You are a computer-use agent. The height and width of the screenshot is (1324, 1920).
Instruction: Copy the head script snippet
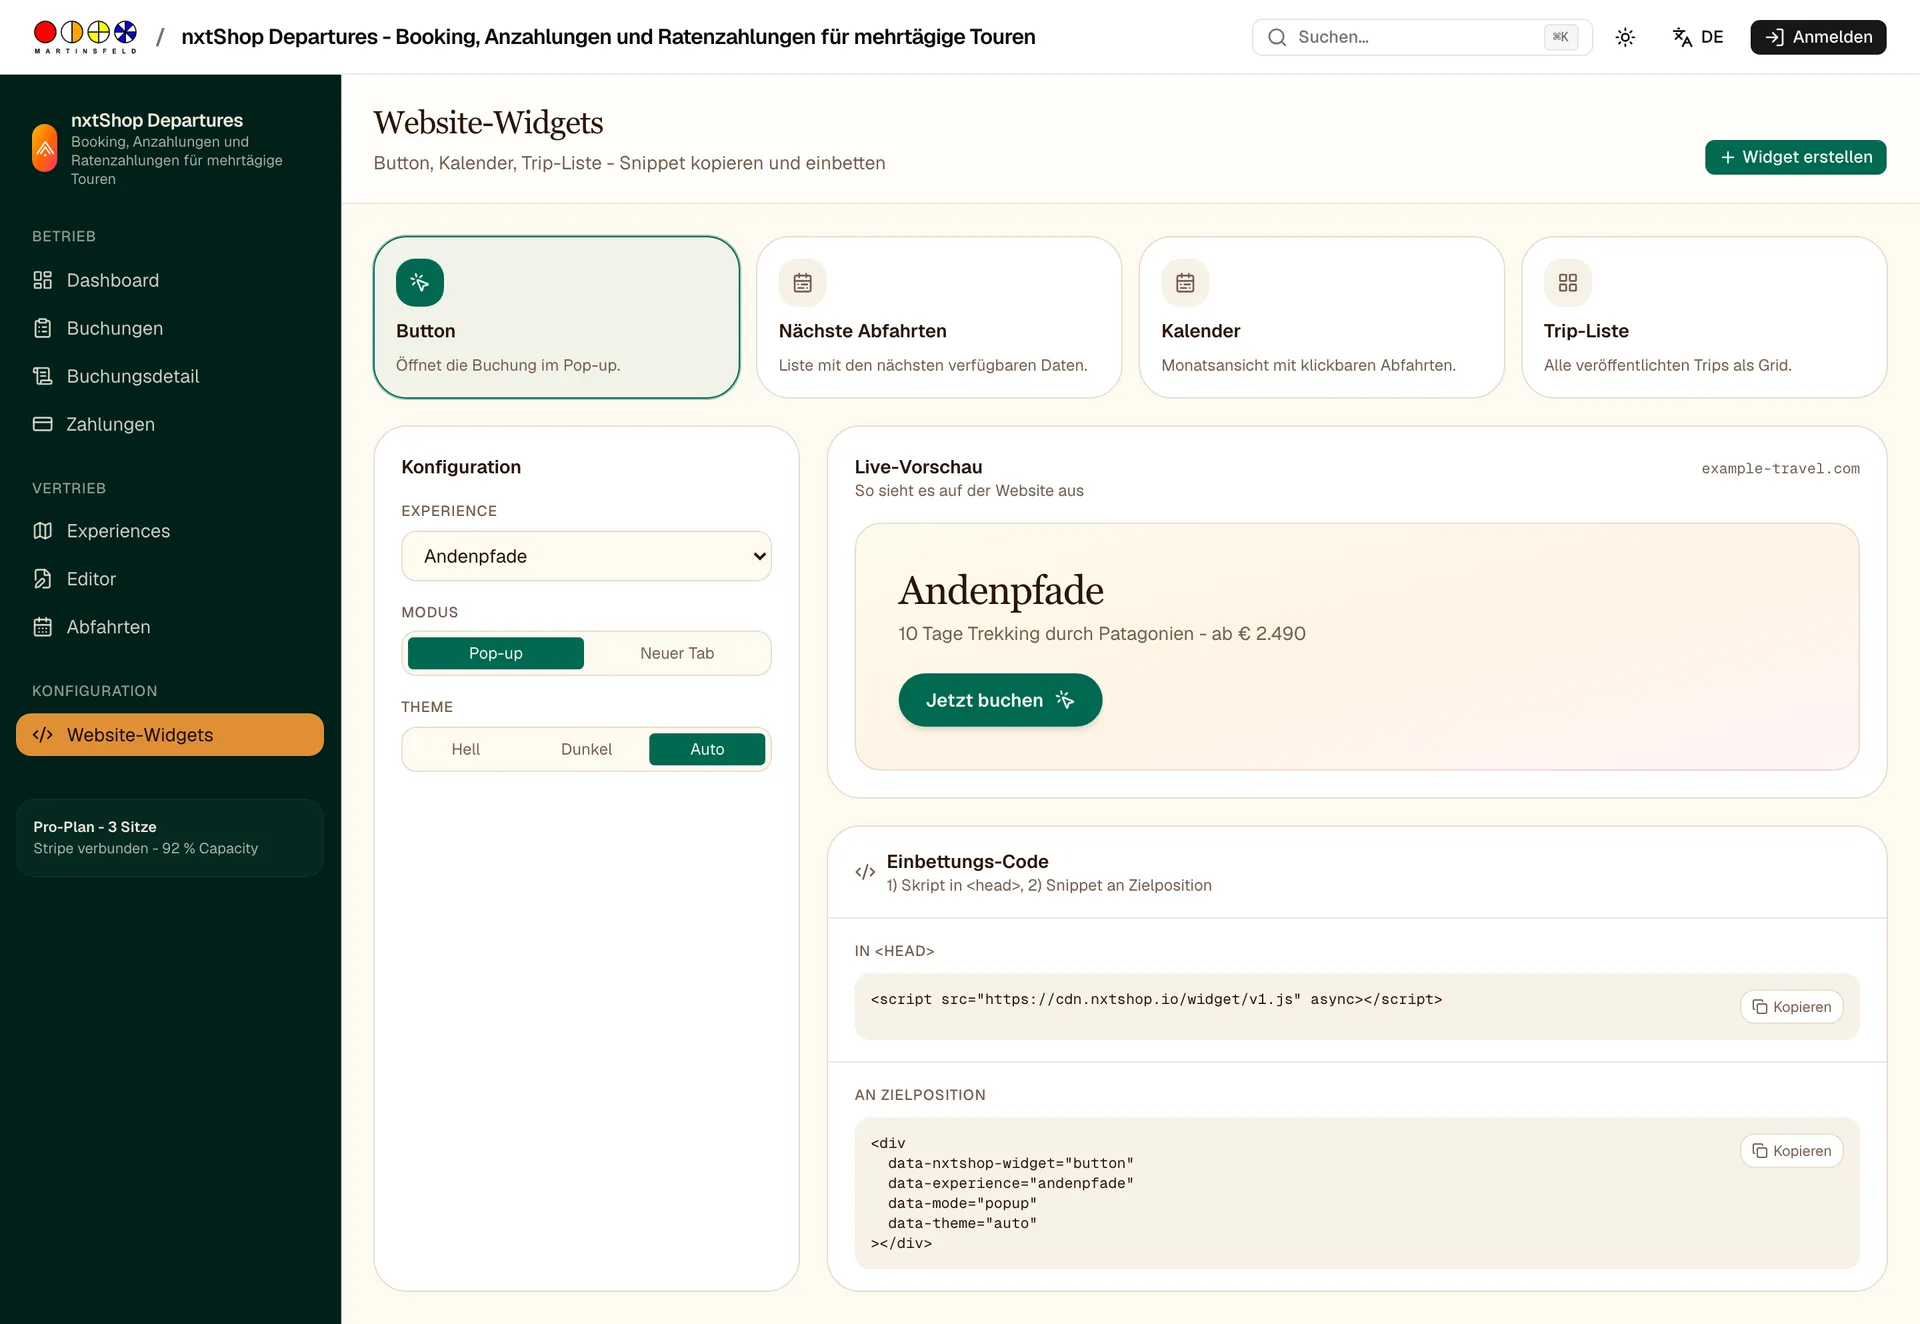point(1792,1007)
